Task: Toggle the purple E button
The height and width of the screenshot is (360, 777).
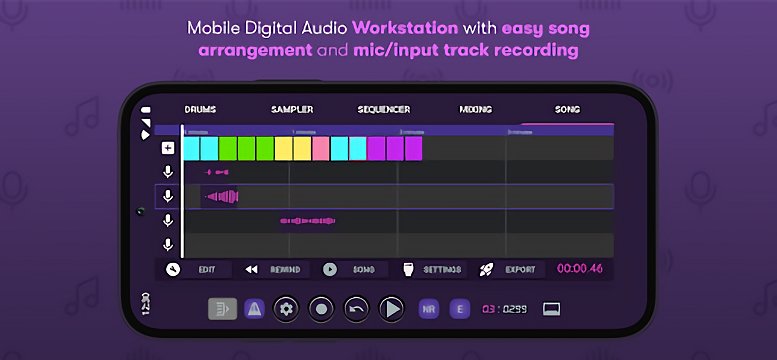Action: coord(460,309)
